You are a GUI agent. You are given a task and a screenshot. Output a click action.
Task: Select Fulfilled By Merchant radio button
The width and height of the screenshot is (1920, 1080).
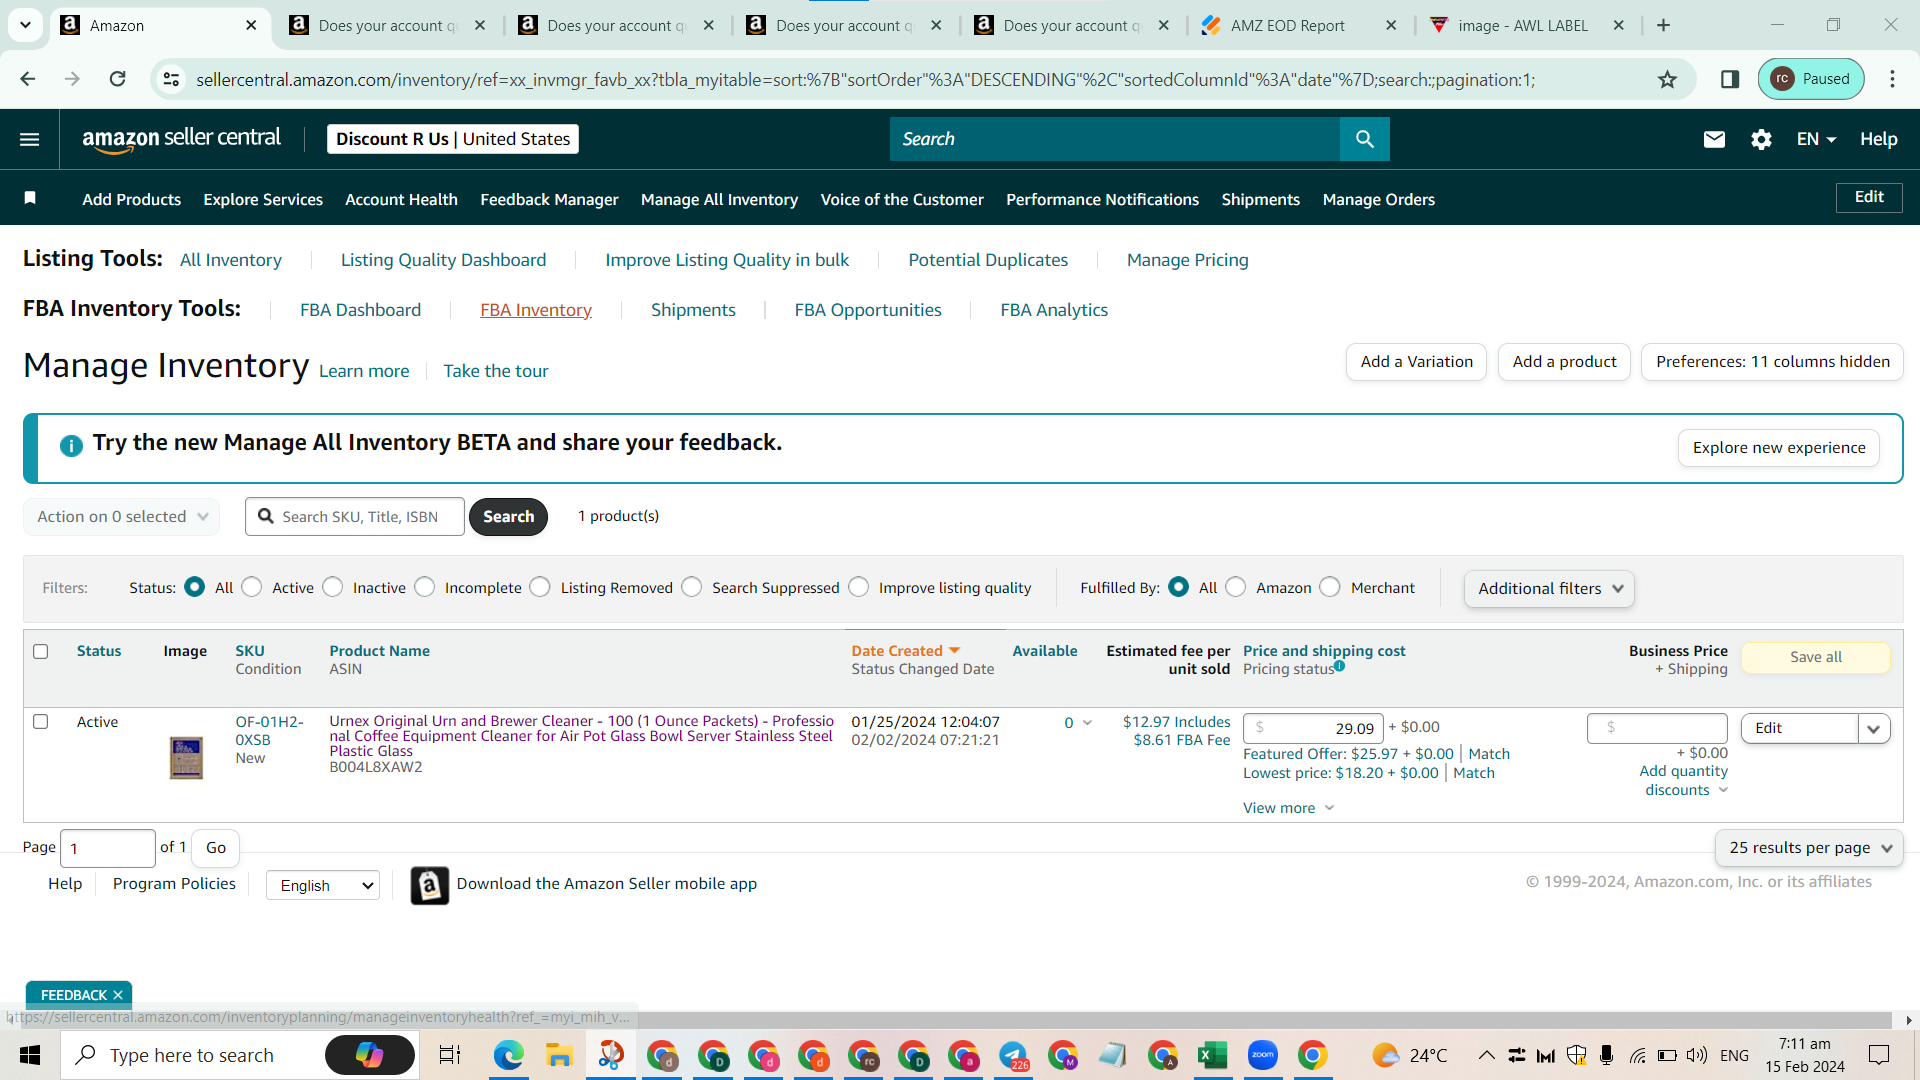tap(1330, 587)
